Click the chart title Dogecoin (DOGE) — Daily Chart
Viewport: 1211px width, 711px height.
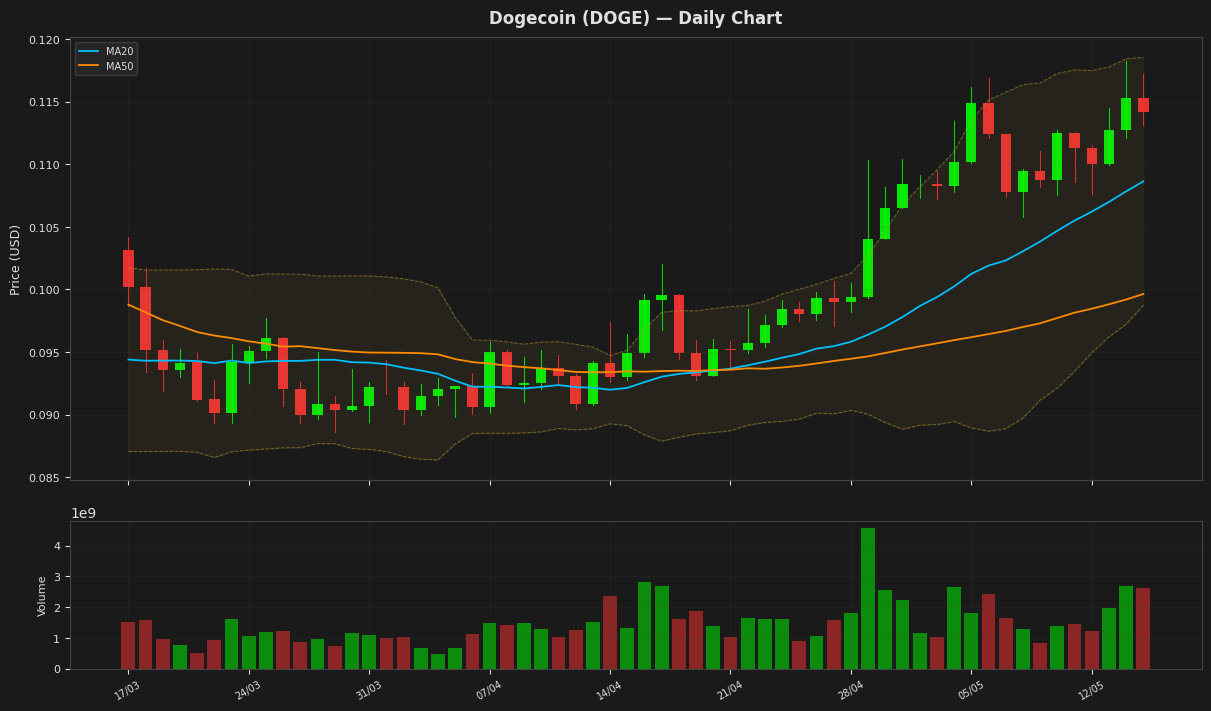click(x=635, y=19)
